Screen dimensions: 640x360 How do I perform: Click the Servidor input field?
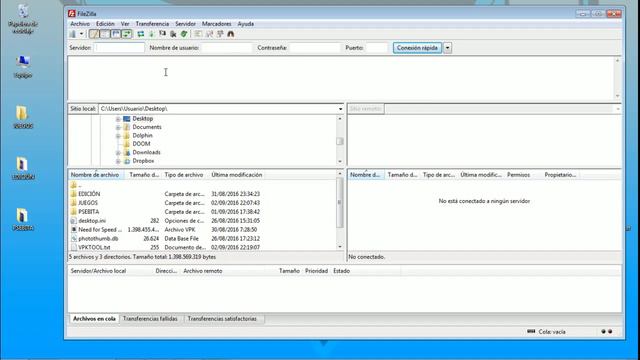coord(119,48)
